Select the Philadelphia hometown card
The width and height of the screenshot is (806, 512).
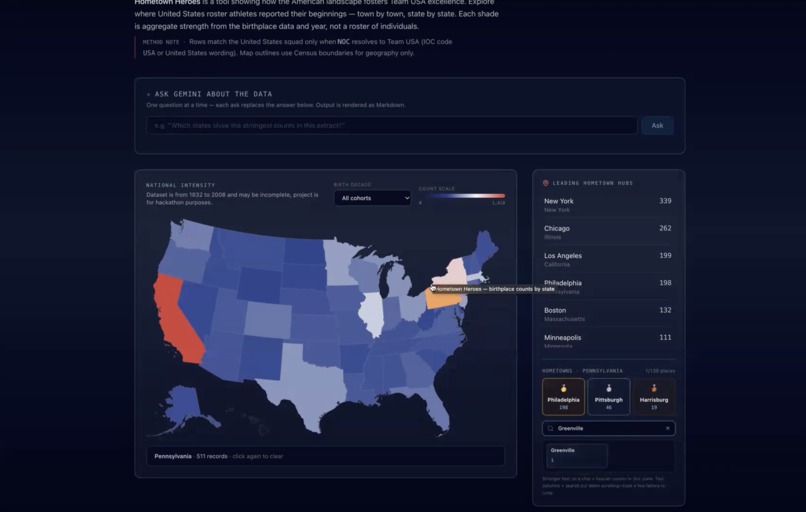click(x=563, y=397)
